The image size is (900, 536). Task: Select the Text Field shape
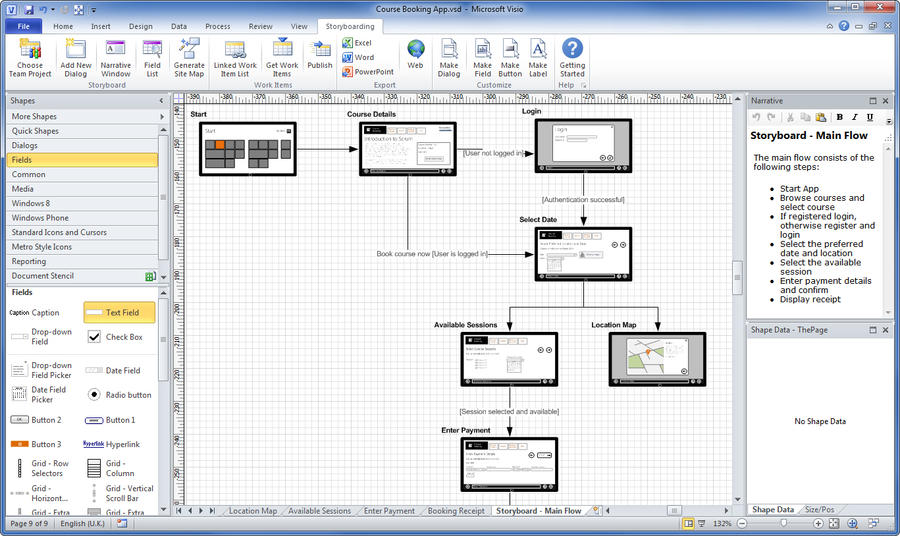tap(119, 312)
